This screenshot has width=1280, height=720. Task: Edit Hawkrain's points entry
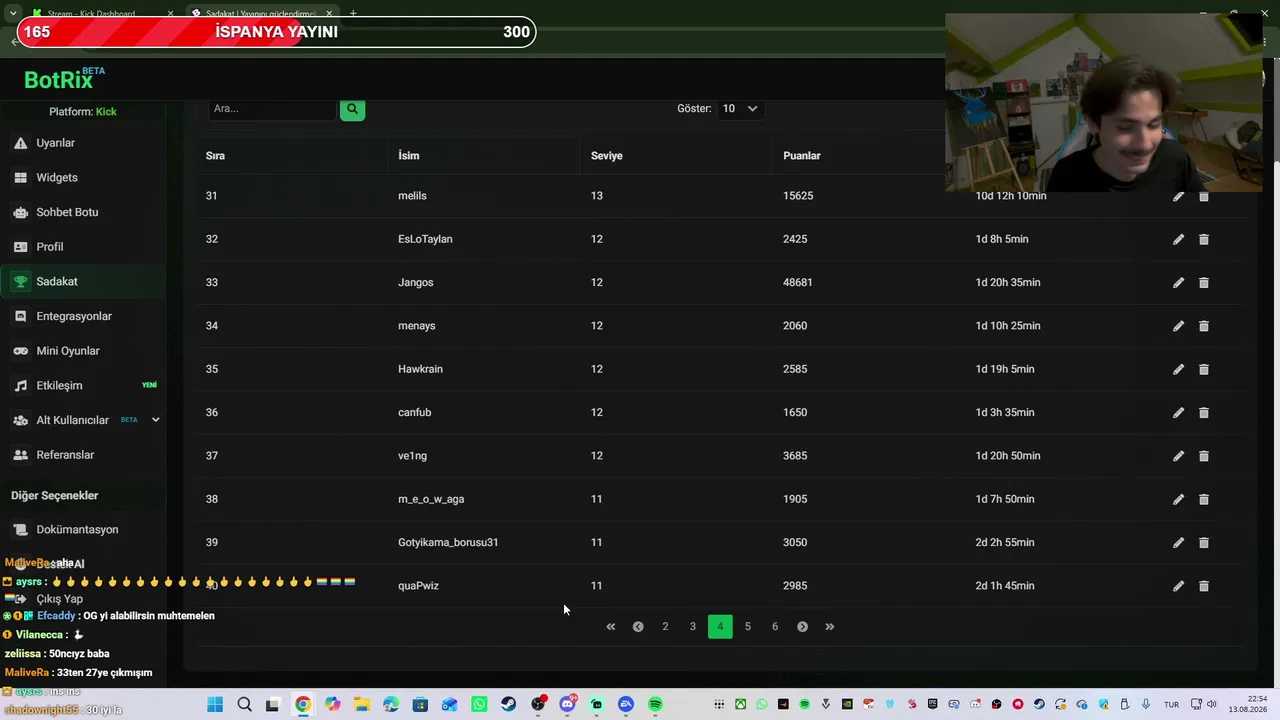(1178, 369)
